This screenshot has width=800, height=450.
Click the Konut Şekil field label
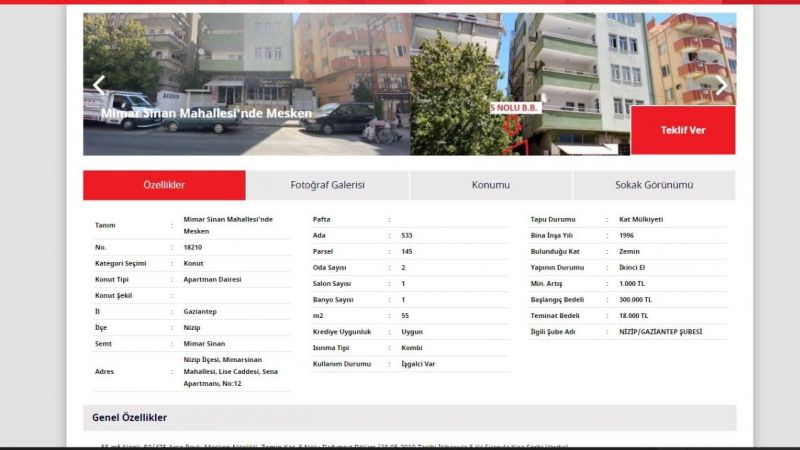113,295
